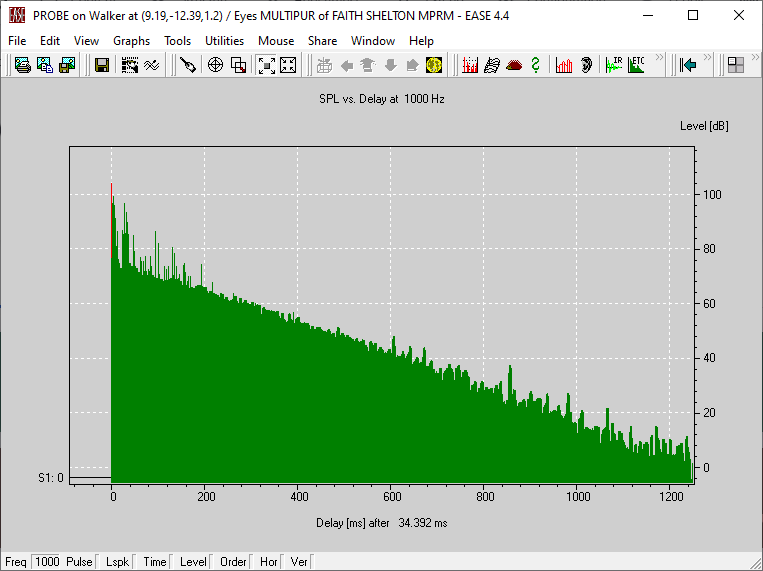
Task: Click the ETC energy time curve icon
Action: click(636, 65)
